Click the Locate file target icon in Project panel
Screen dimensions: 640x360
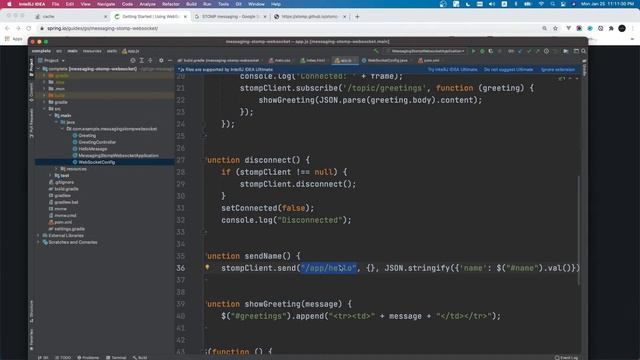coord(133,60)
